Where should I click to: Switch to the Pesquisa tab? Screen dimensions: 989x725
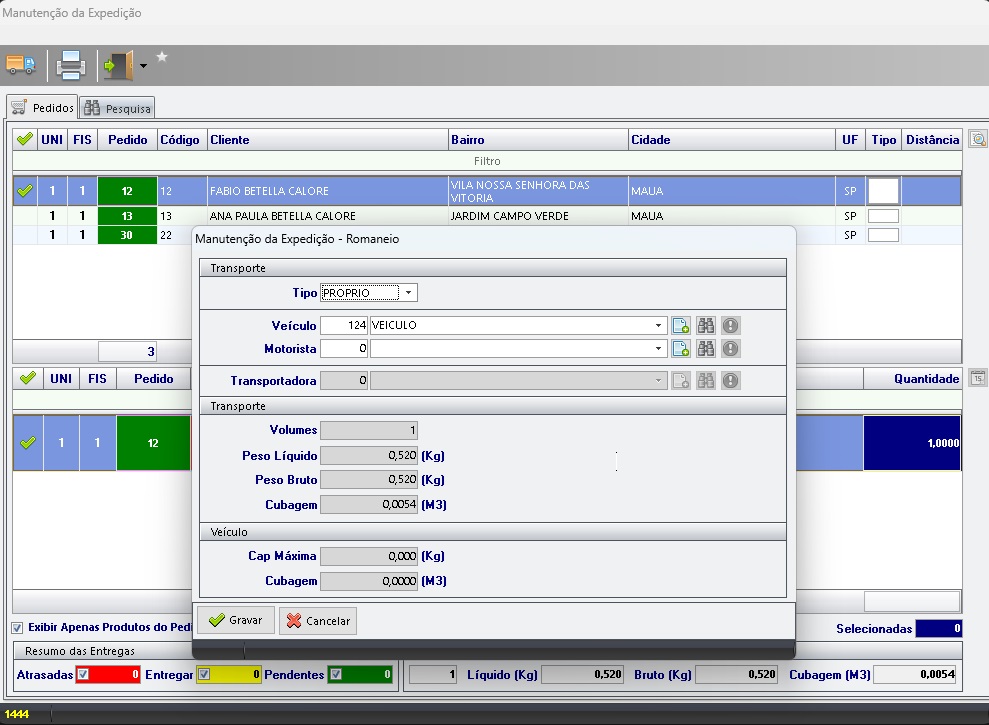[x=117, y=108]
